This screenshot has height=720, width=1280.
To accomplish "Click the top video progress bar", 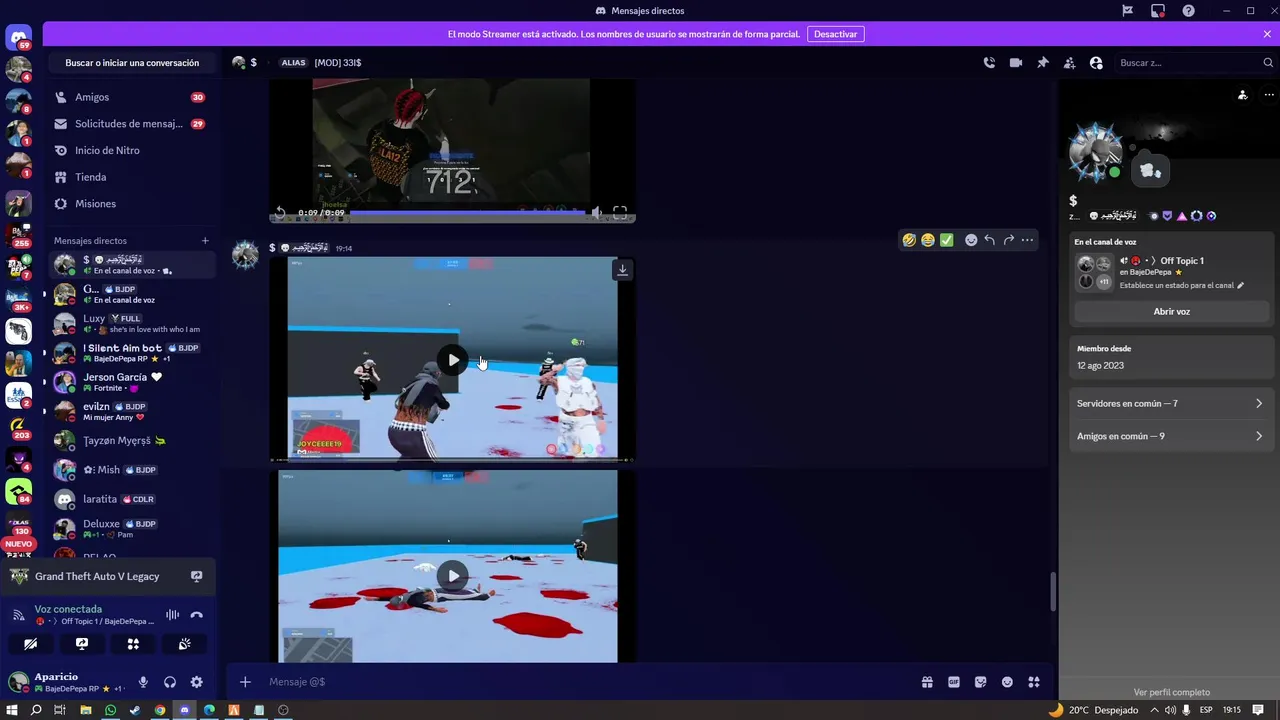I will [x=466, y=212].
